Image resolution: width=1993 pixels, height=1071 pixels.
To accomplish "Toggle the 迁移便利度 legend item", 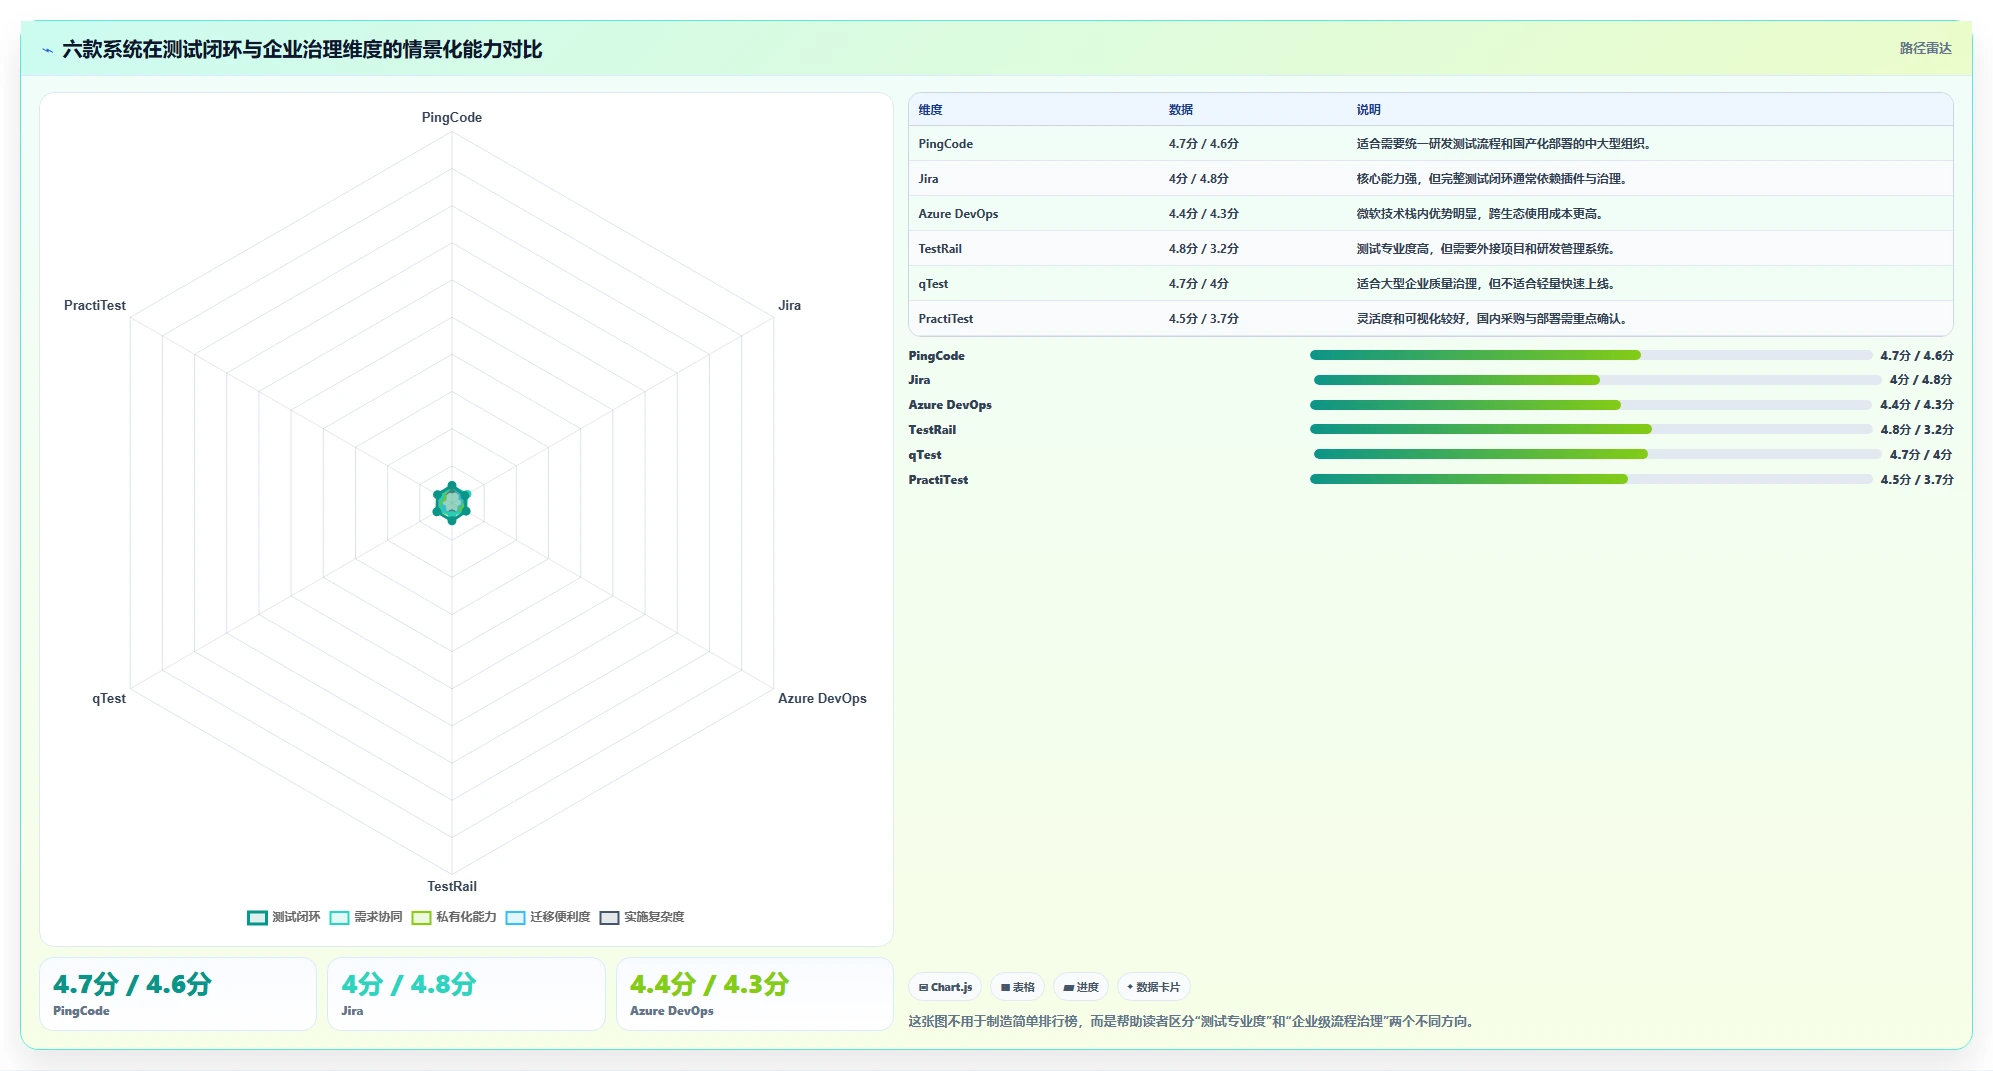I will 548,917.
